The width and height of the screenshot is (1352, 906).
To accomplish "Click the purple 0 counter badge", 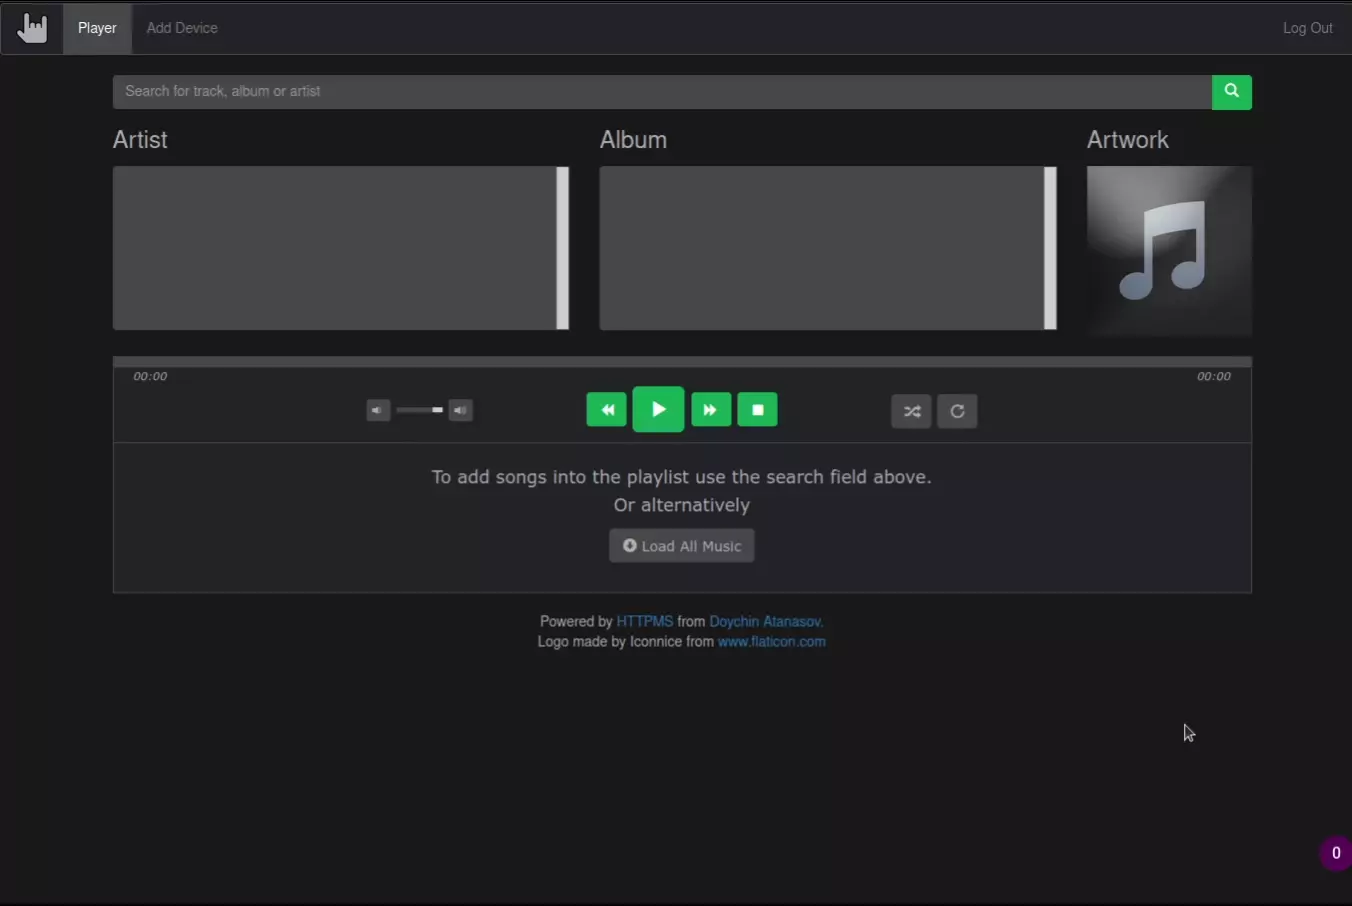I will [1335, 853].
